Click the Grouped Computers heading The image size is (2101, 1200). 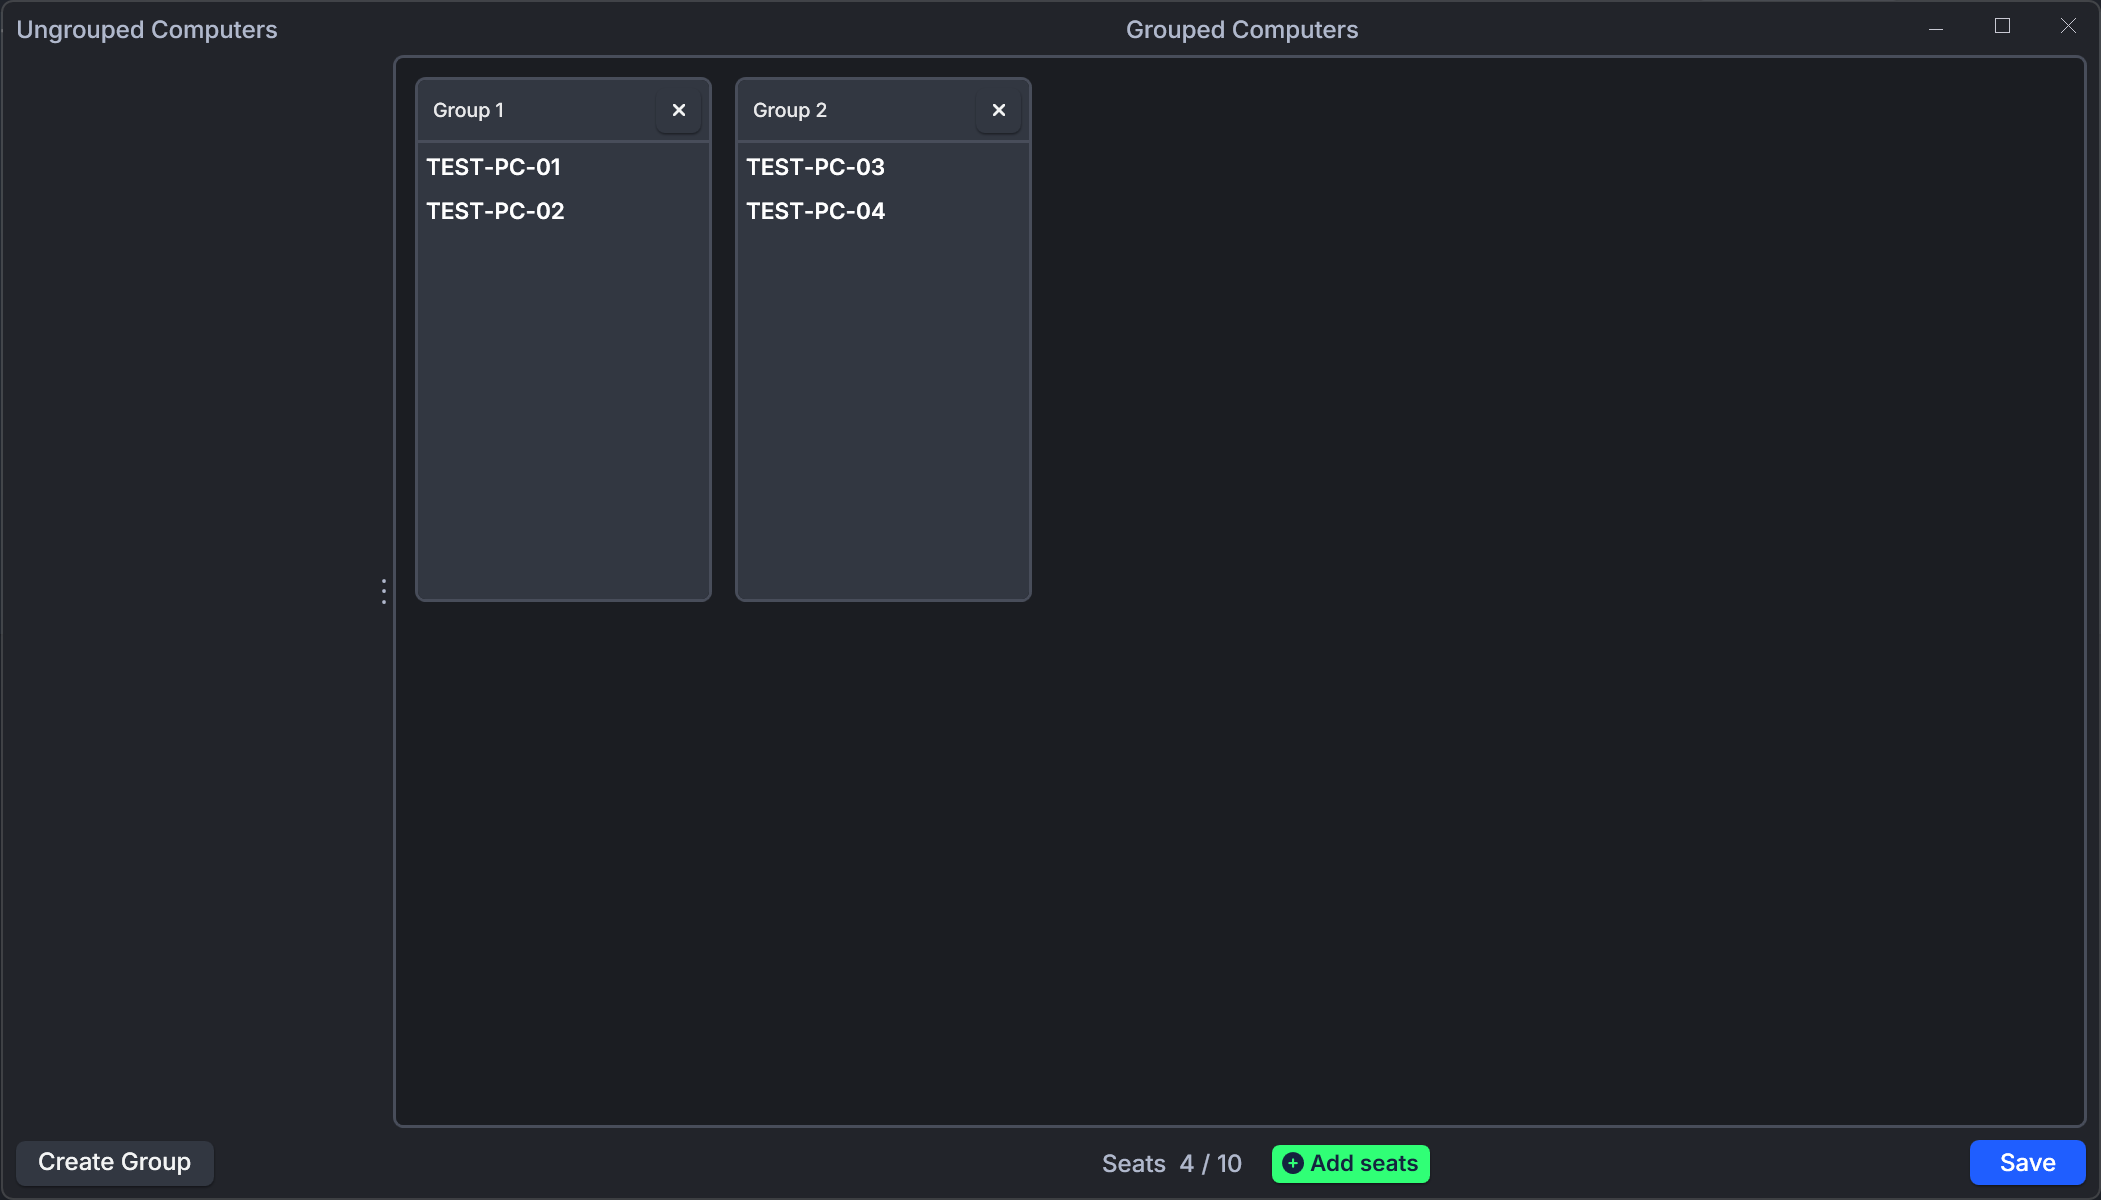pos(1242,29)
